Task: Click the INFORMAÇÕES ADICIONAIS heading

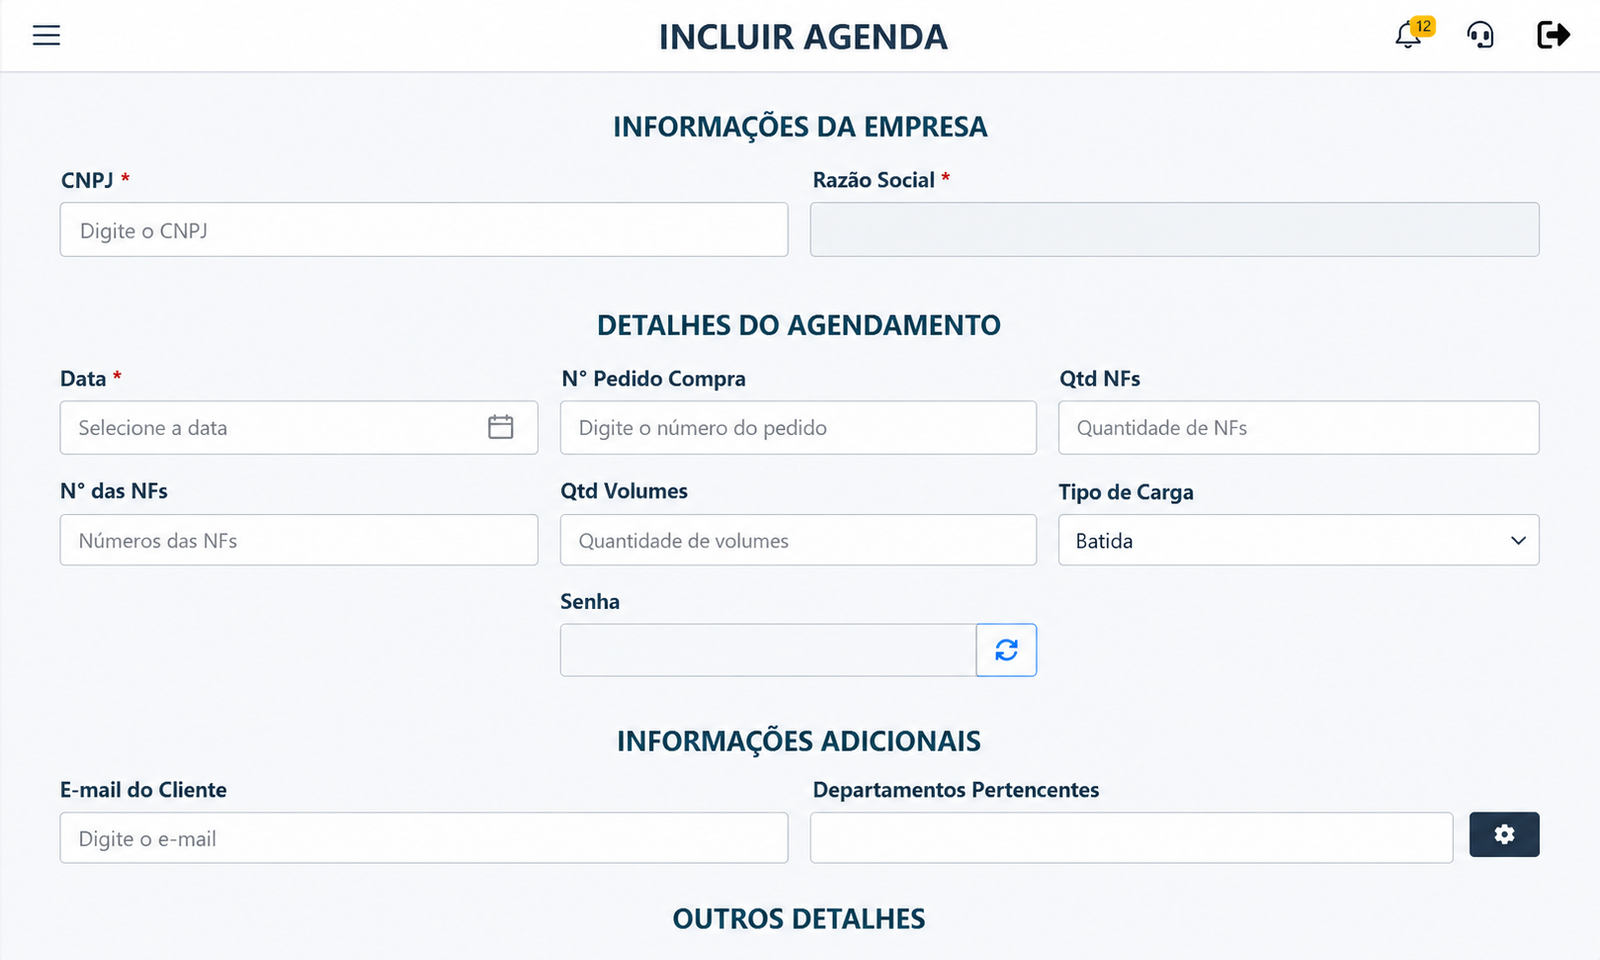Action: (x=799, y=741)
